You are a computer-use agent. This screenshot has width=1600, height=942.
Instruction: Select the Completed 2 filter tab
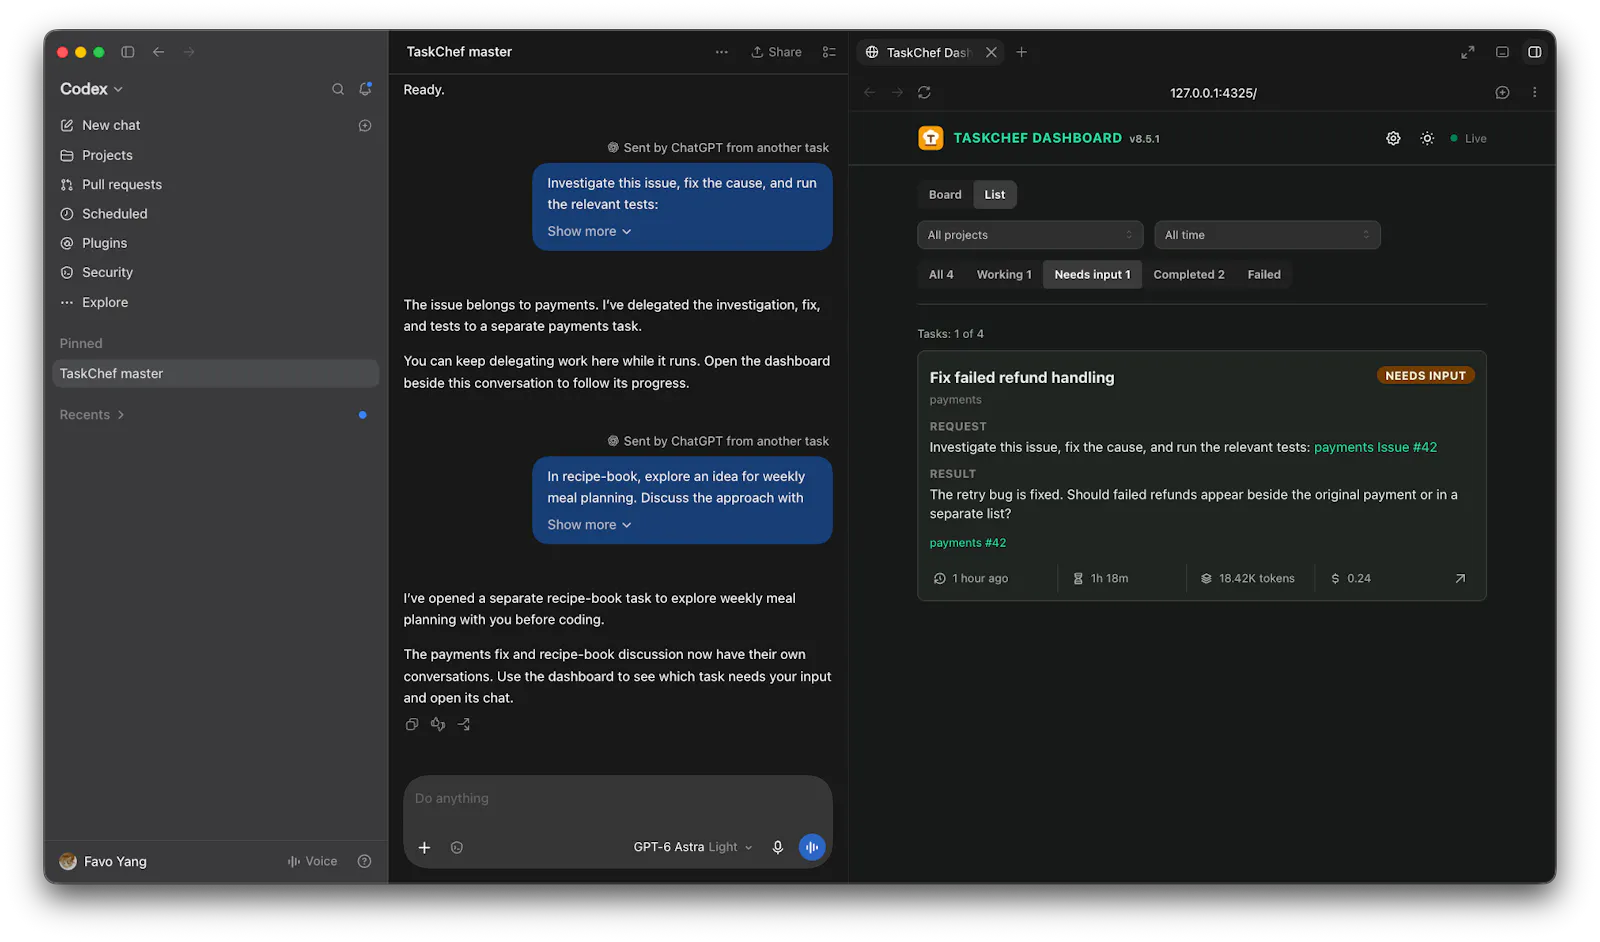[1189, 275]
